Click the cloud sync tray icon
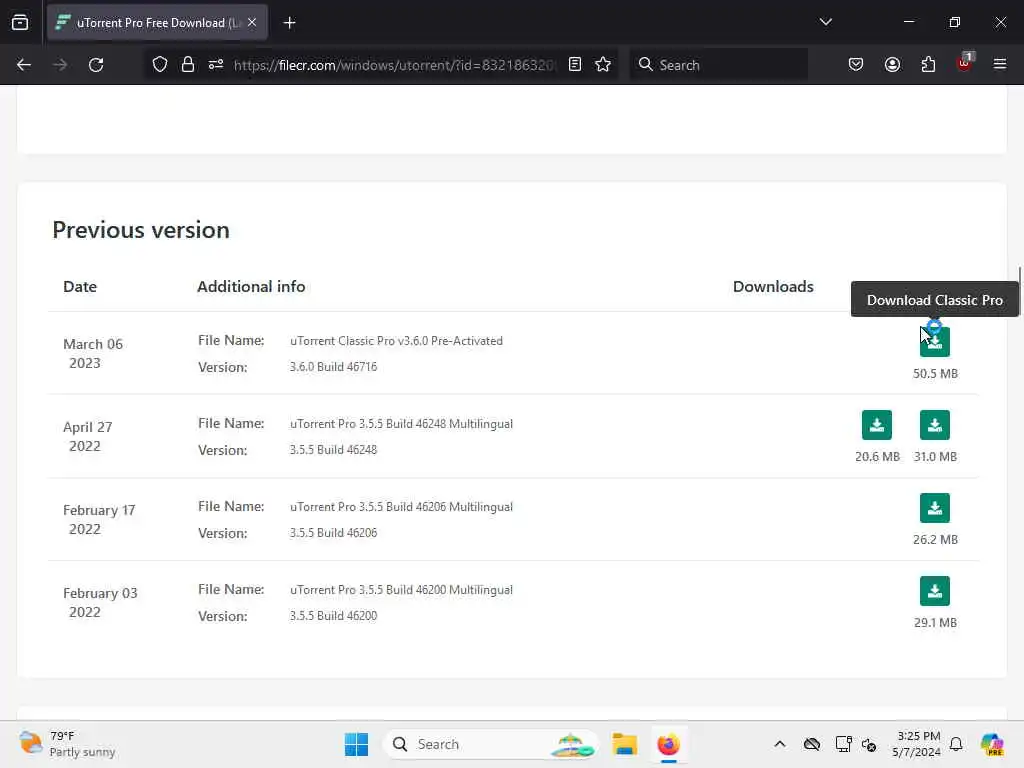This screenshot has height=768, width=1024. (812, 744)
